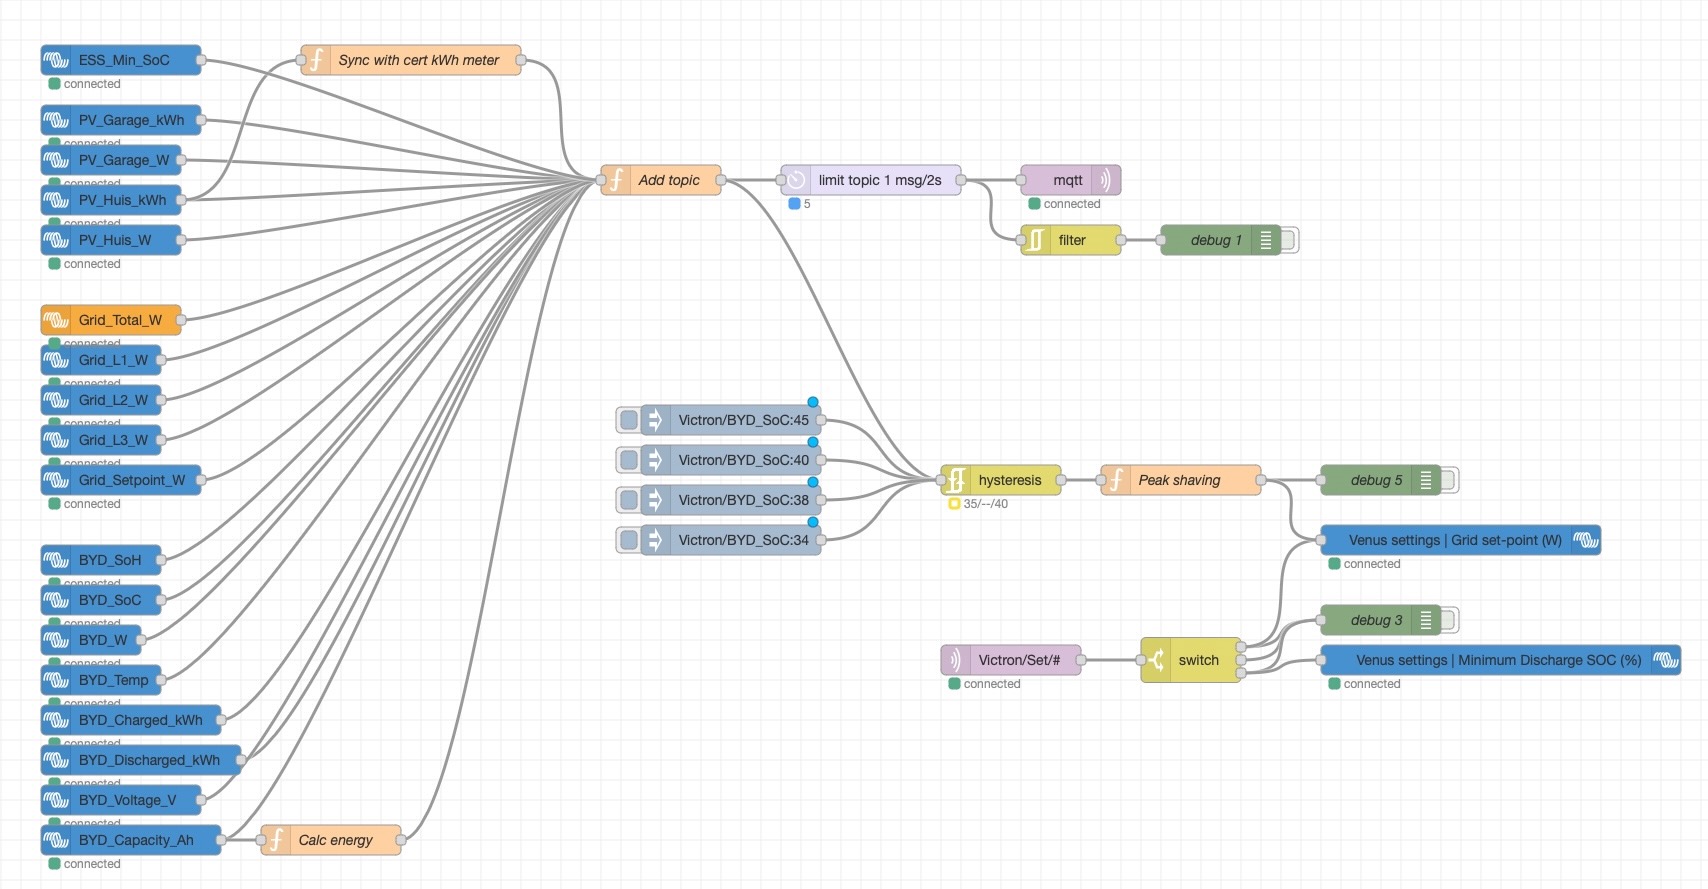Click the function icon on Add topic node
1708x889 pixels.
617,180
